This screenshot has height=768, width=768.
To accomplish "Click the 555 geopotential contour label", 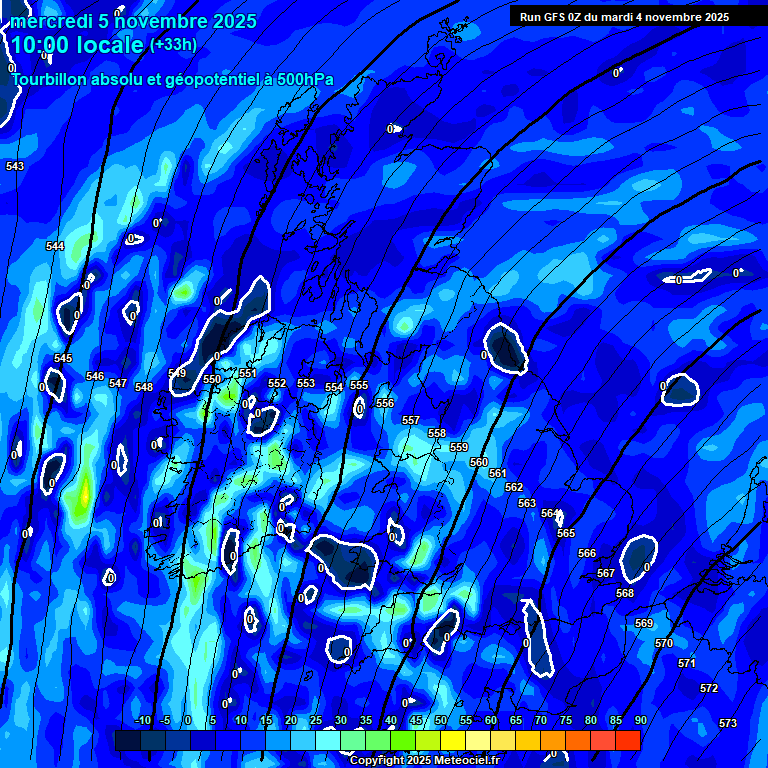I will point(359,385).
